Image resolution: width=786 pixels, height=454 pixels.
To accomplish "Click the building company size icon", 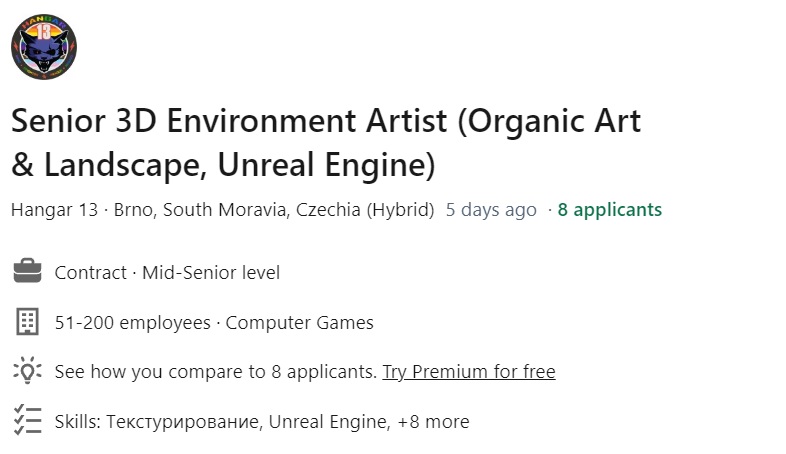I will tap(27, 322).
